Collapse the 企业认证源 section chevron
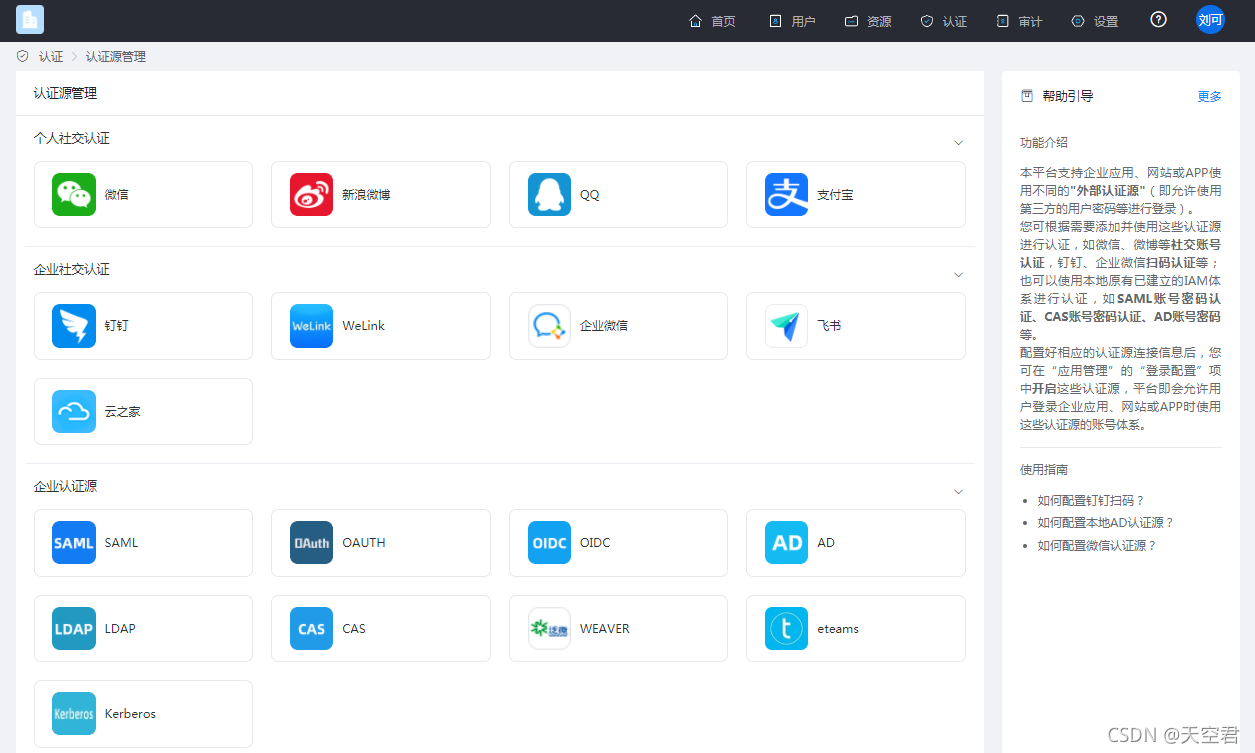 [958, 491]
